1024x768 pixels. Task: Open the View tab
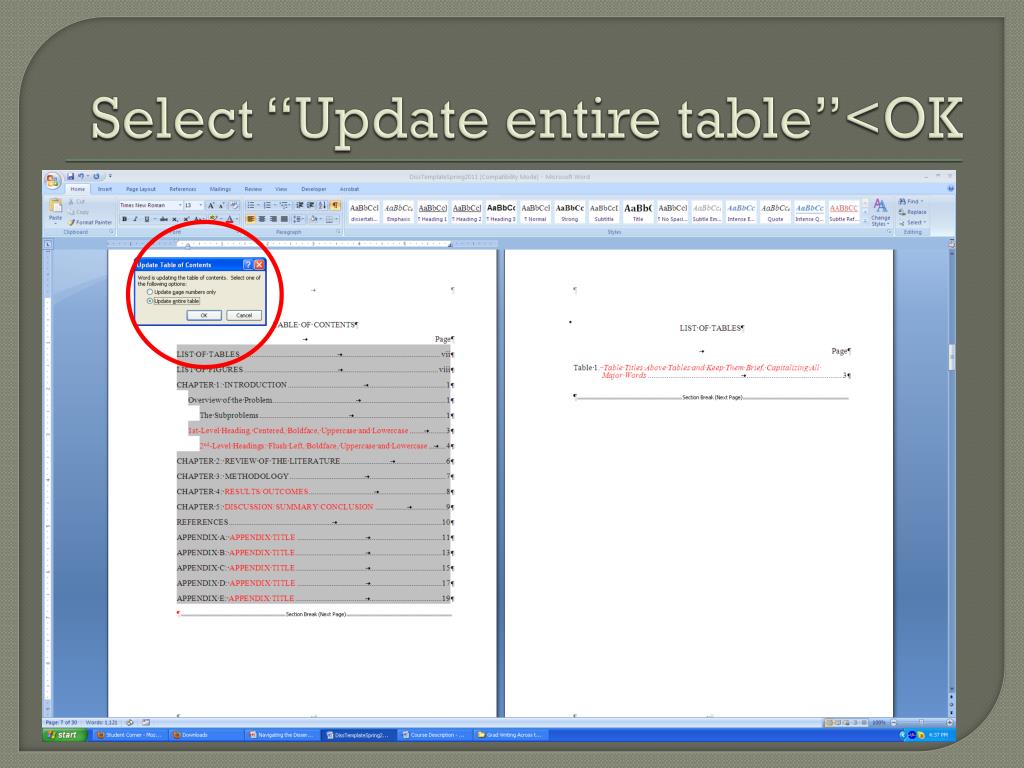[x=281, y=189]
